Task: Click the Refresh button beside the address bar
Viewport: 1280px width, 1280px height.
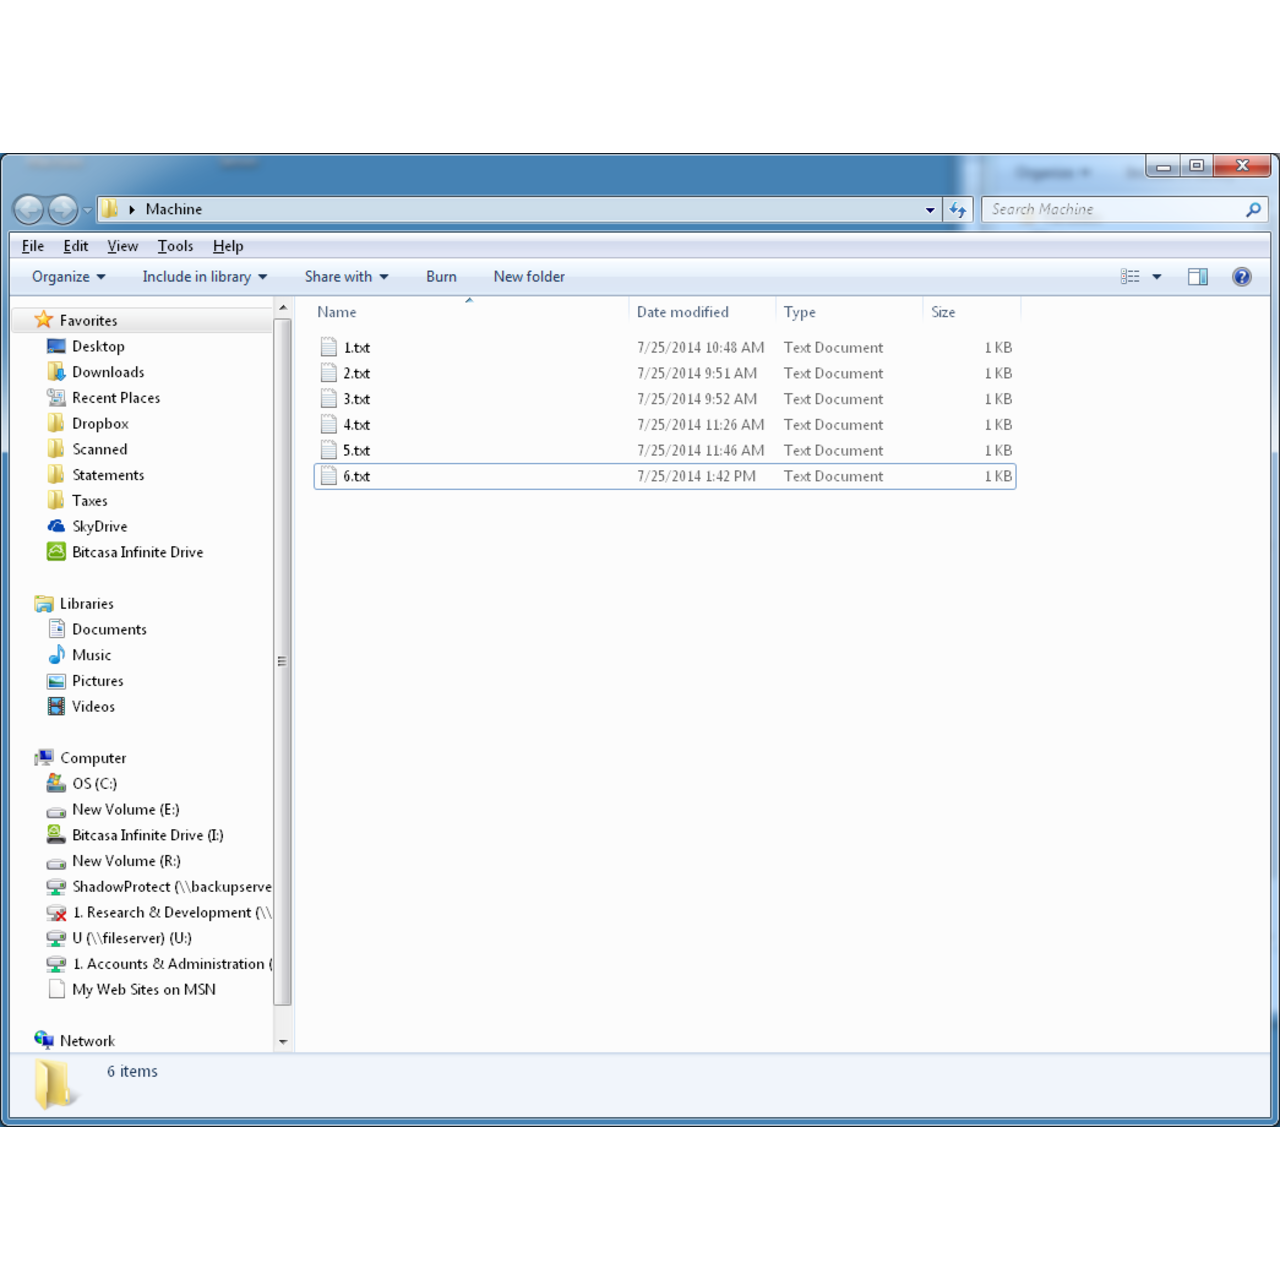Action: pos(957,209)
